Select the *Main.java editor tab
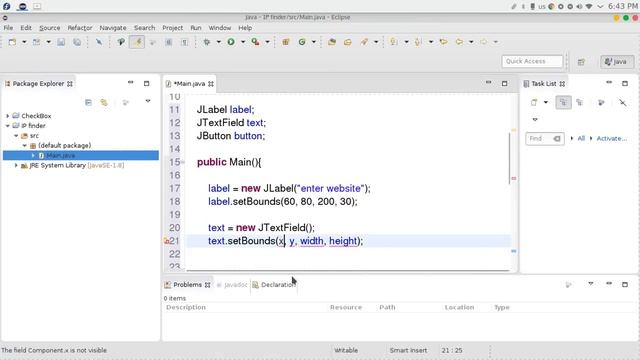 click(x=189, y=84)
